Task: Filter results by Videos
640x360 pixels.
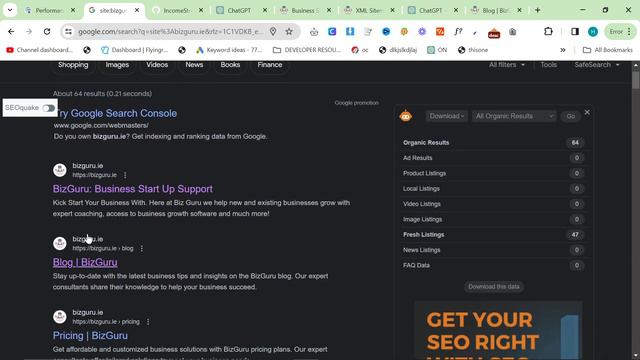Action: click(x=157, y=65)
